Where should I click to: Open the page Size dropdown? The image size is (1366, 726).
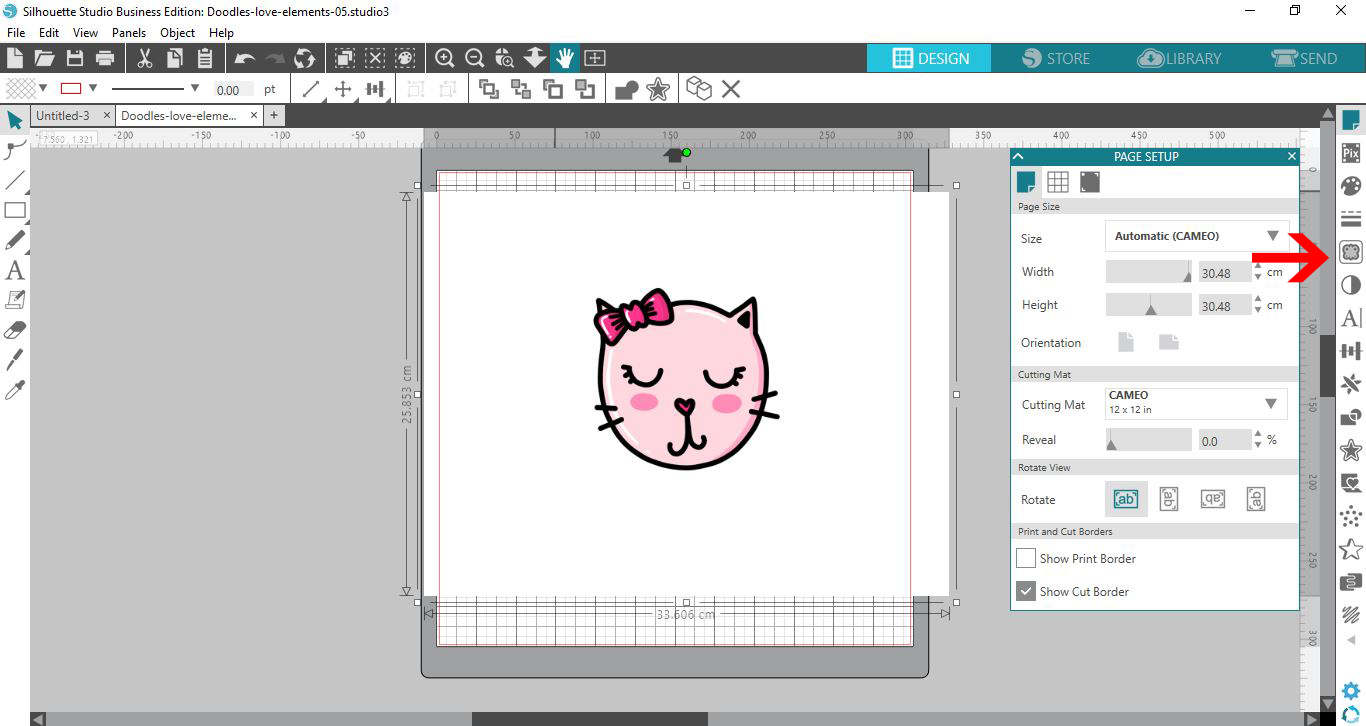click(1197, 236)
